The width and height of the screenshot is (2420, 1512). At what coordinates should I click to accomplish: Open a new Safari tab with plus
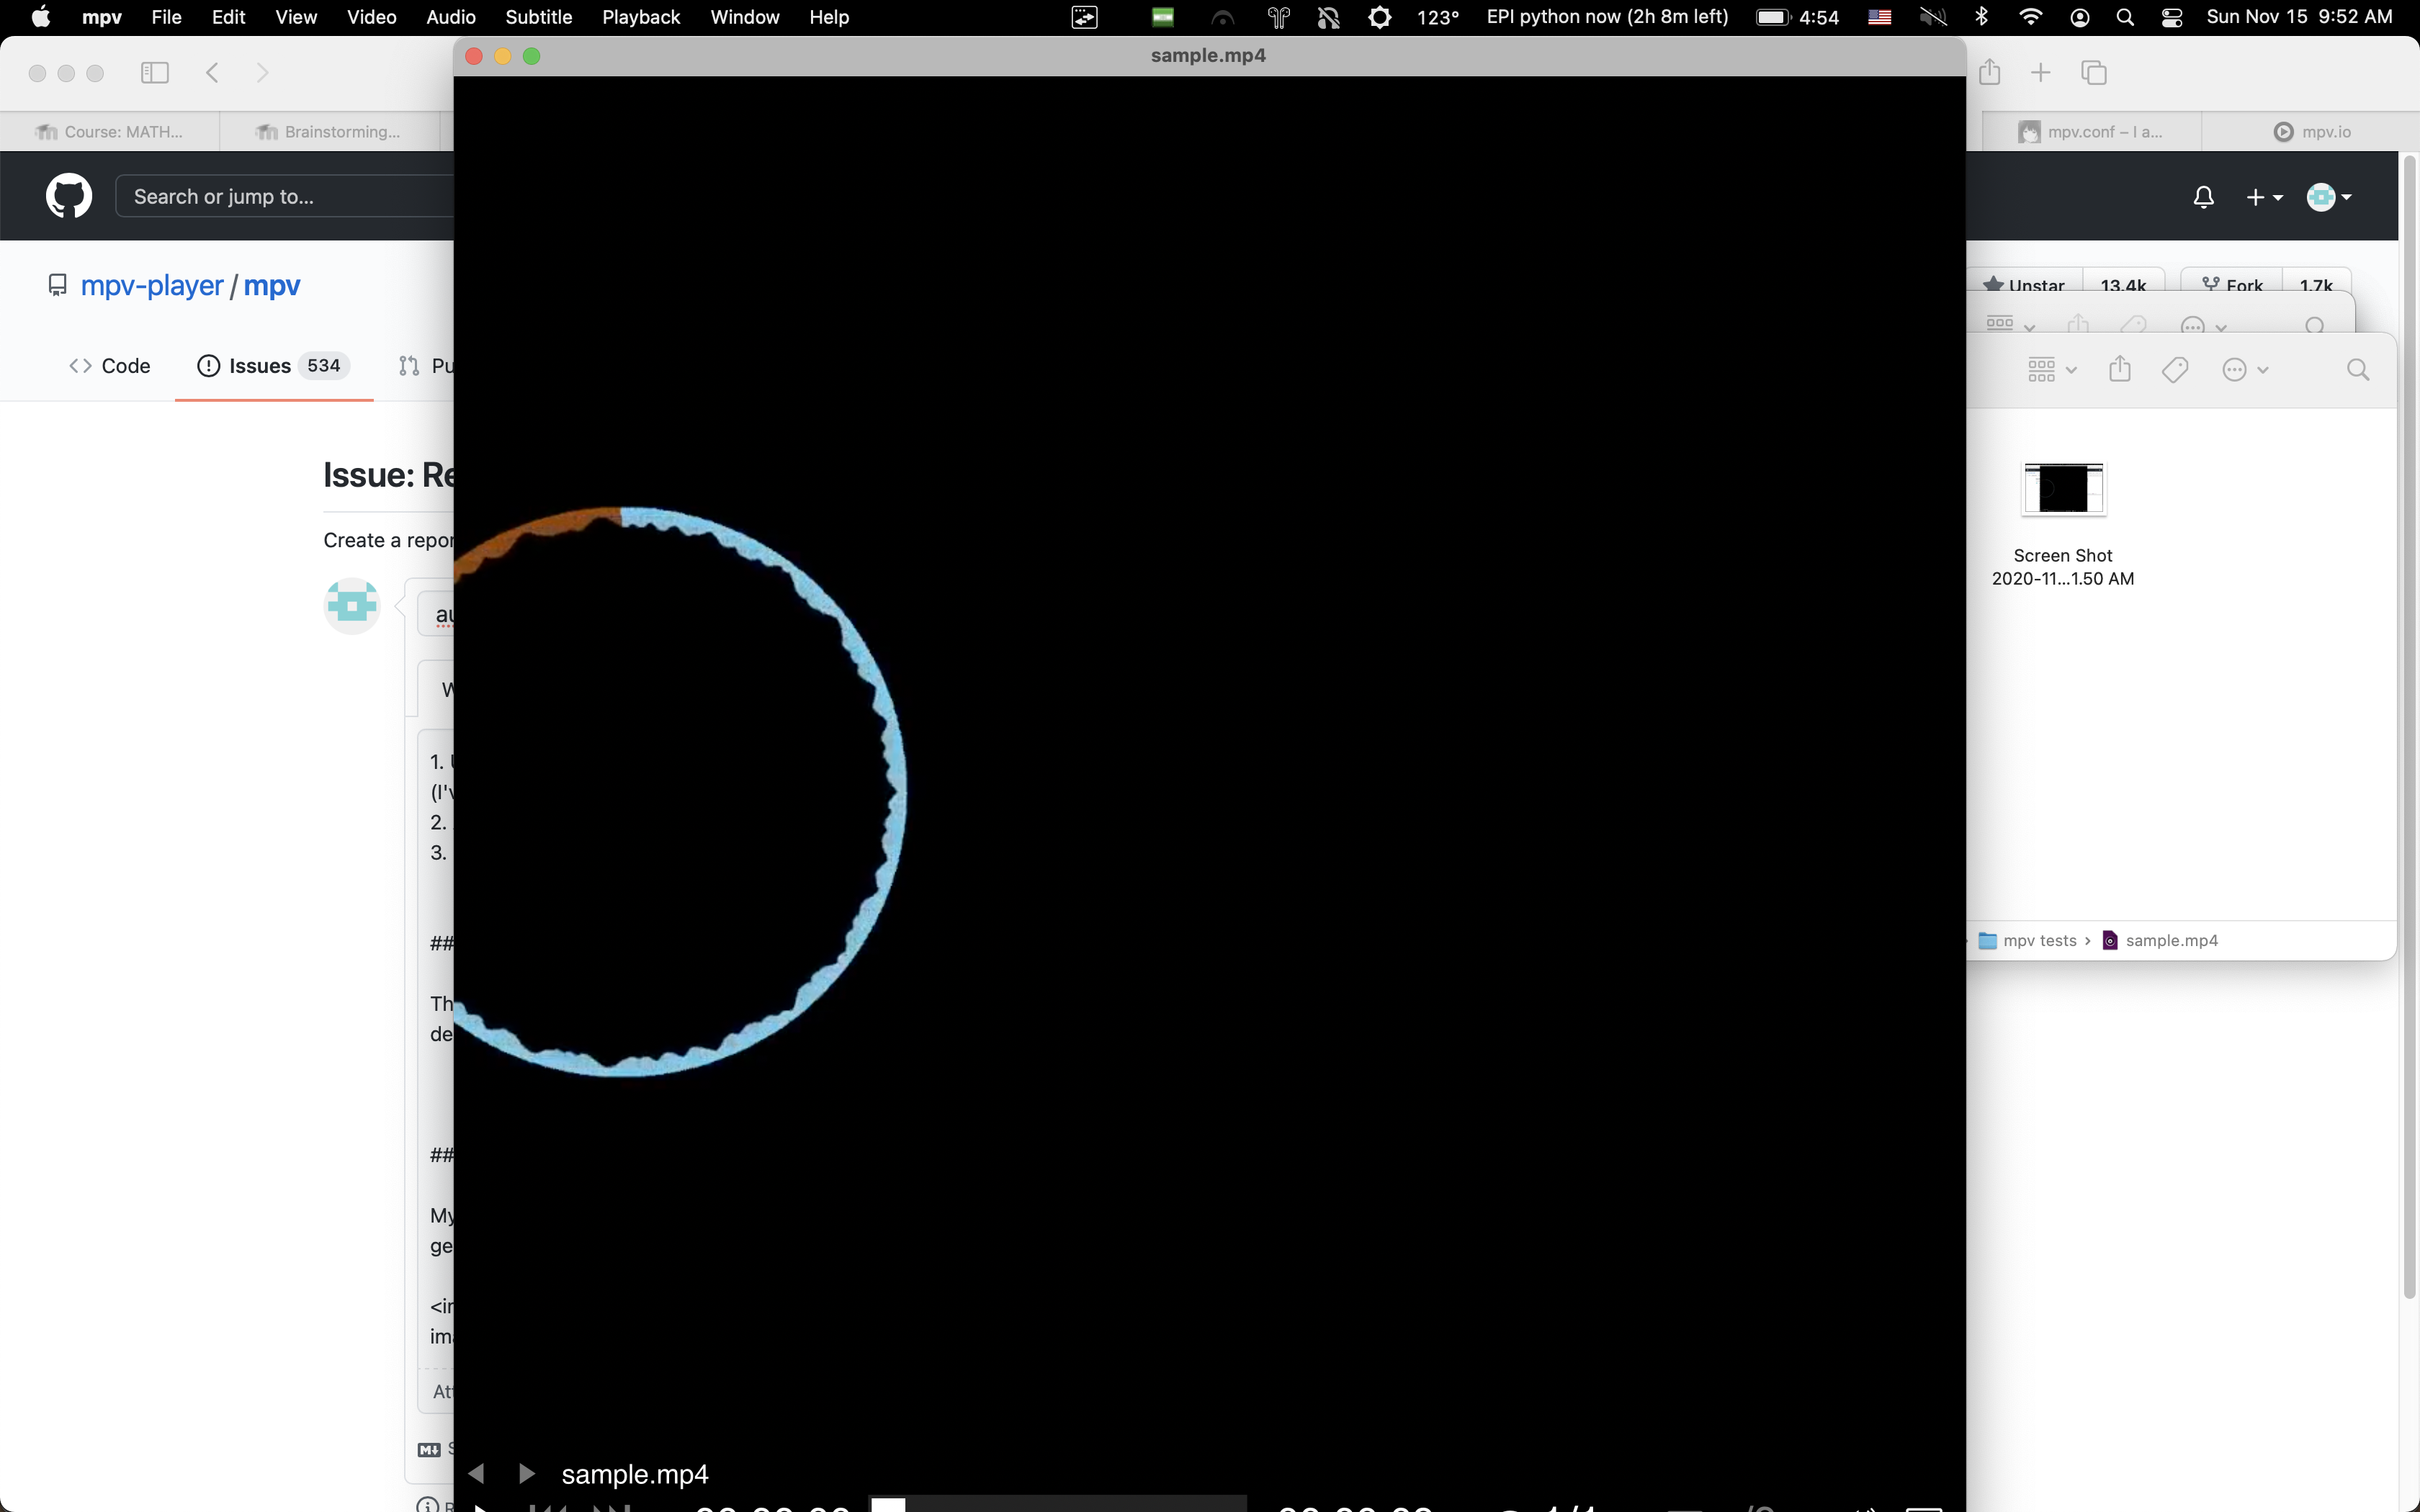tap(2041, 72)
